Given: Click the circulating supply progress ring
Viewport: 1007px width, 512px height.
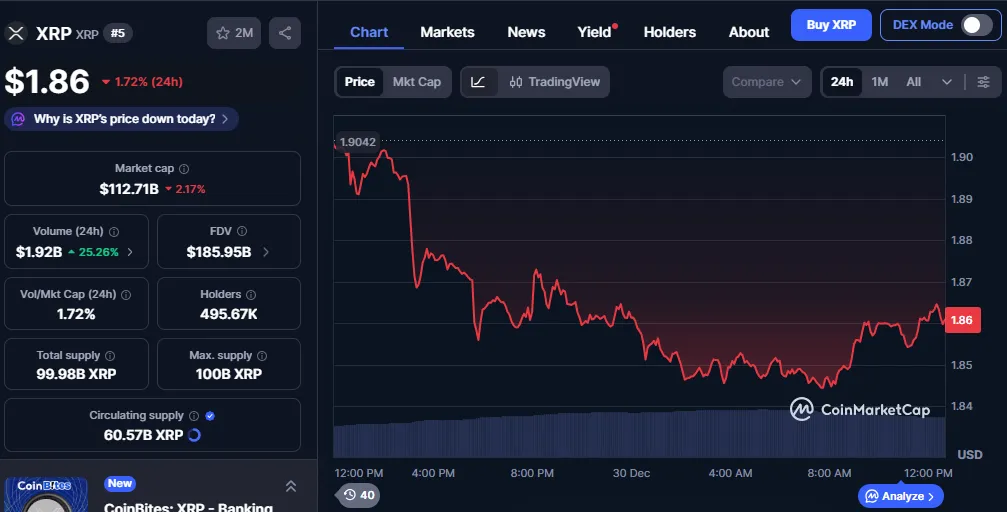Looking at the screenshot, I should [x=194, y=435].
